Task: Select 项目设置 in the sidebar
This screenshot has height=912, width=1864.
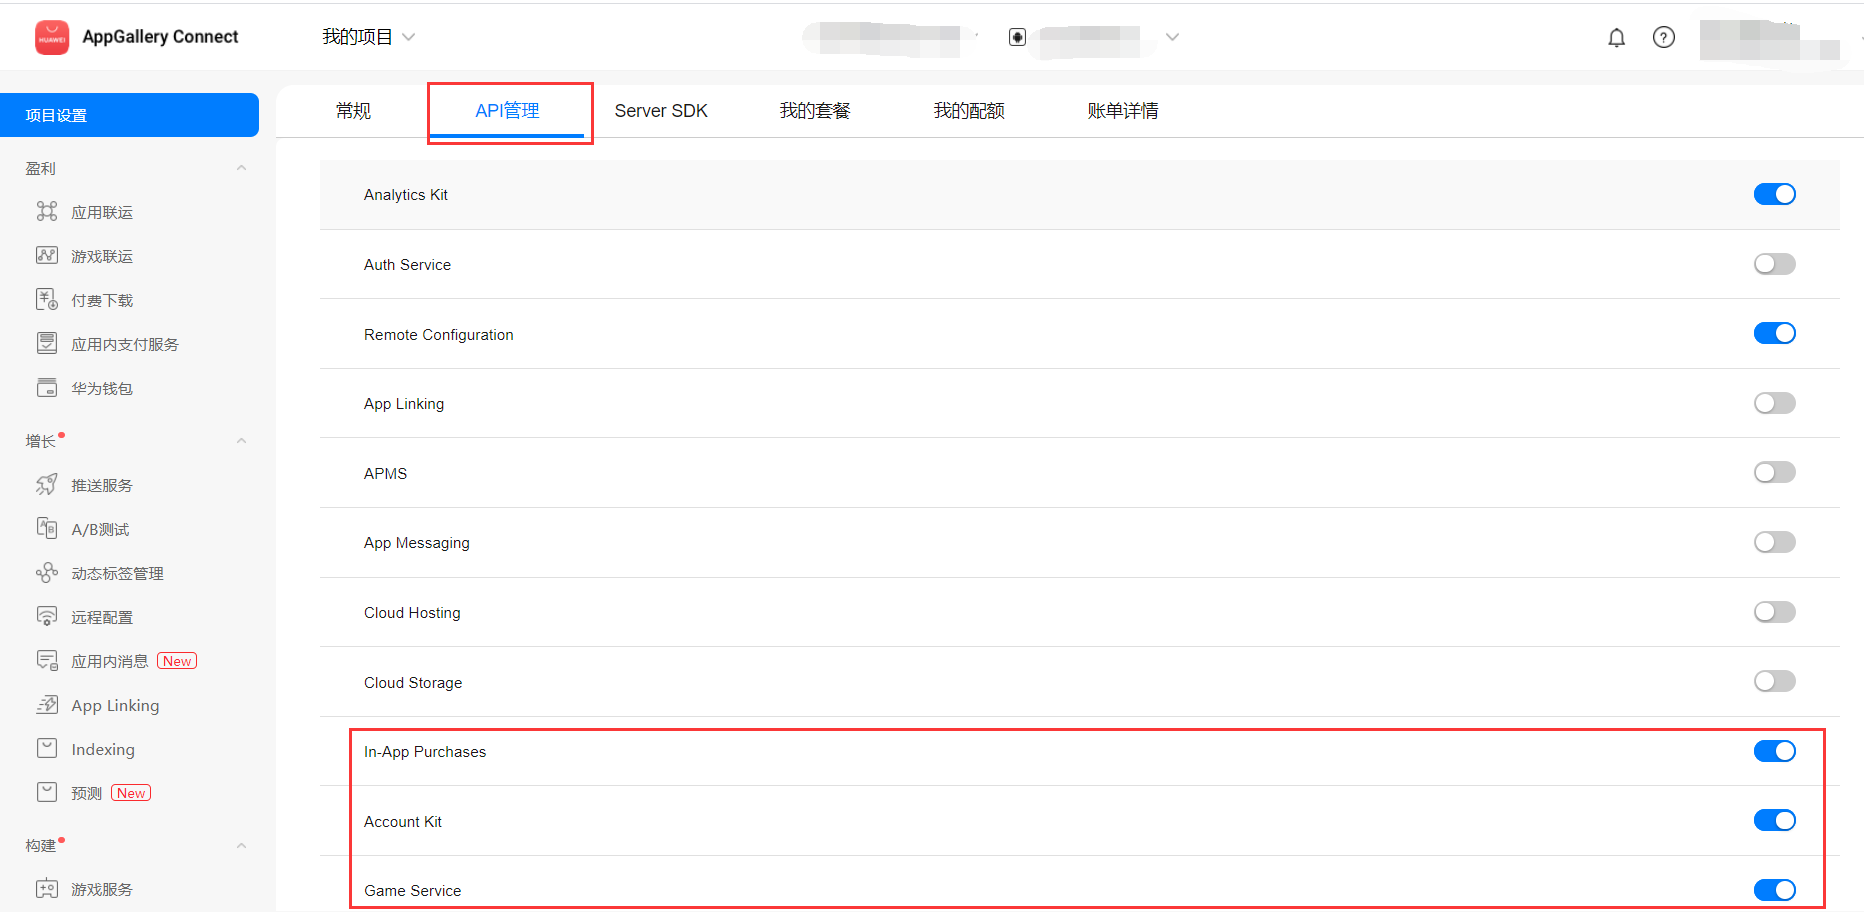Action: [x=129, y=115]
